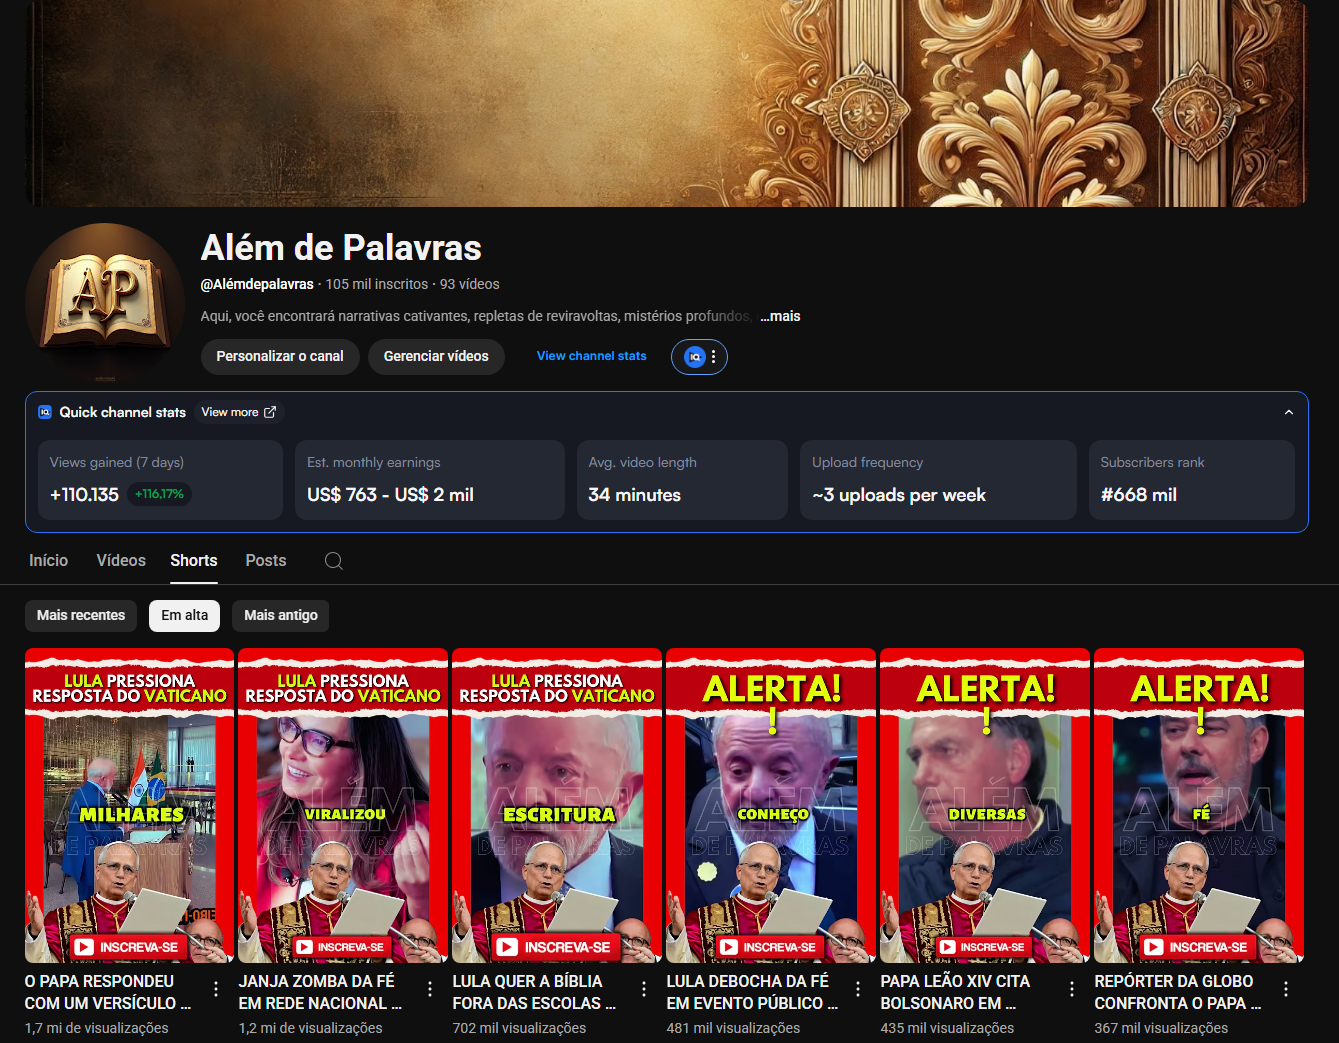Viewport: 1339px width, 1043px height.
Task: Click the +116,17% green growth badge
Action: point(160,494)
